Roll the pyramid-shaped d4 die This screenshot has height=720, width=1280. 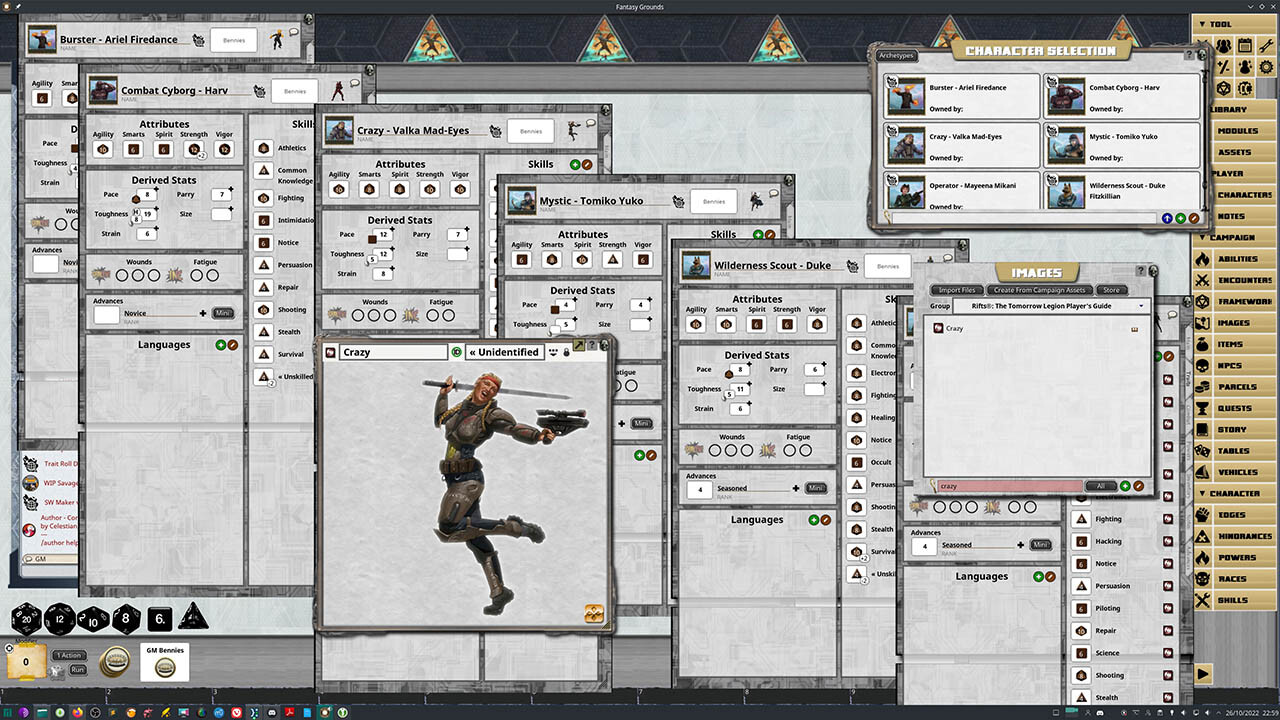192,617
